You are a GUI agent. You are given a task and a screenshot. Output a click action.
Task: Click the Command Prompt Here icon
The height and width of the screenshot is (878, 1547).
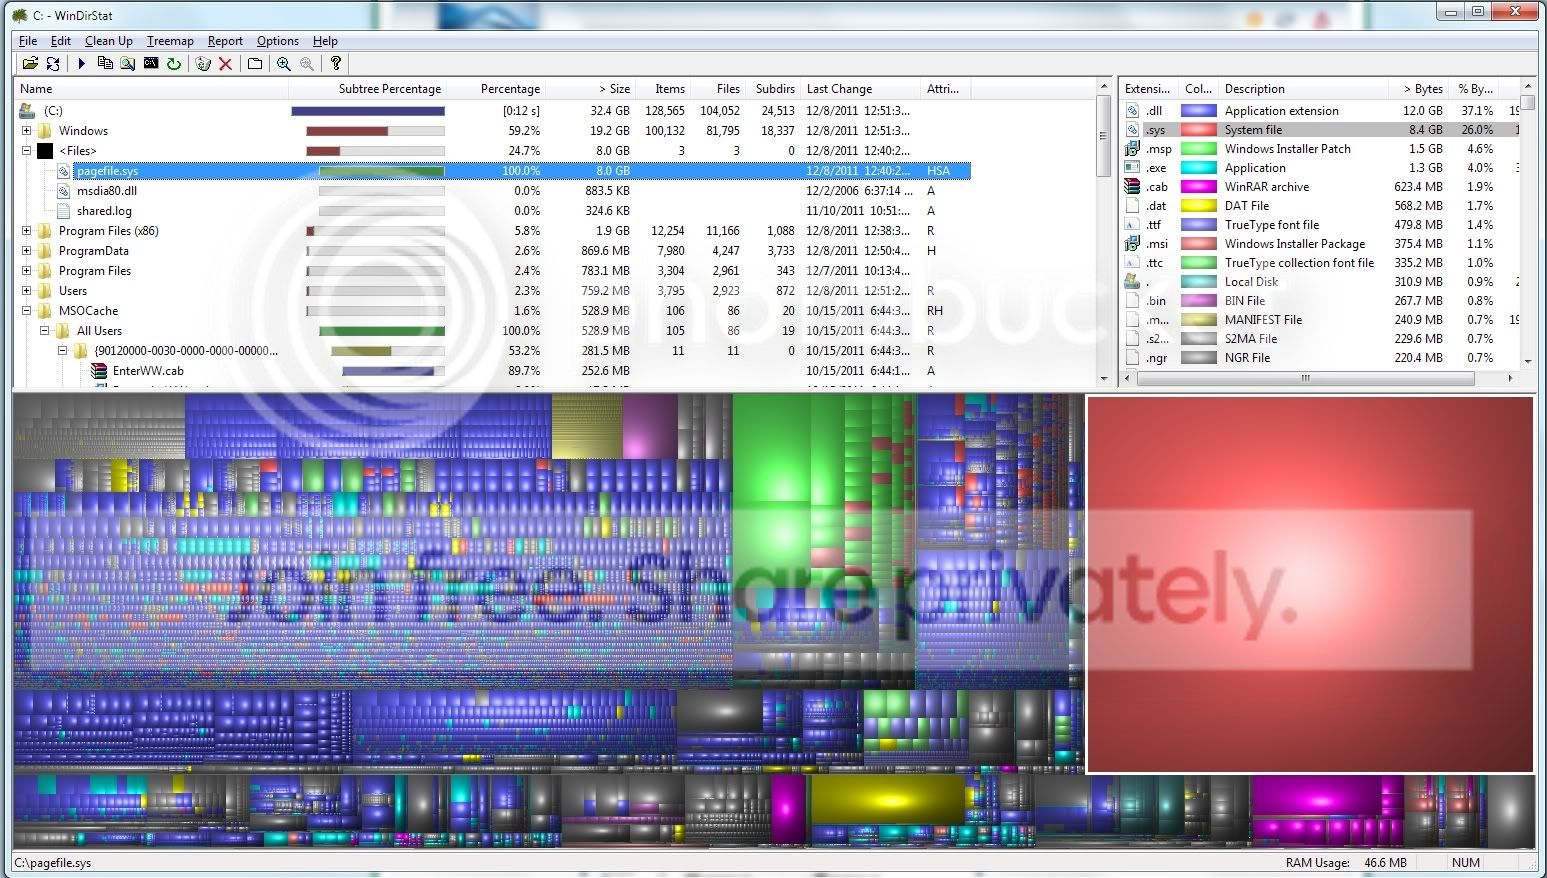[151, 63]
